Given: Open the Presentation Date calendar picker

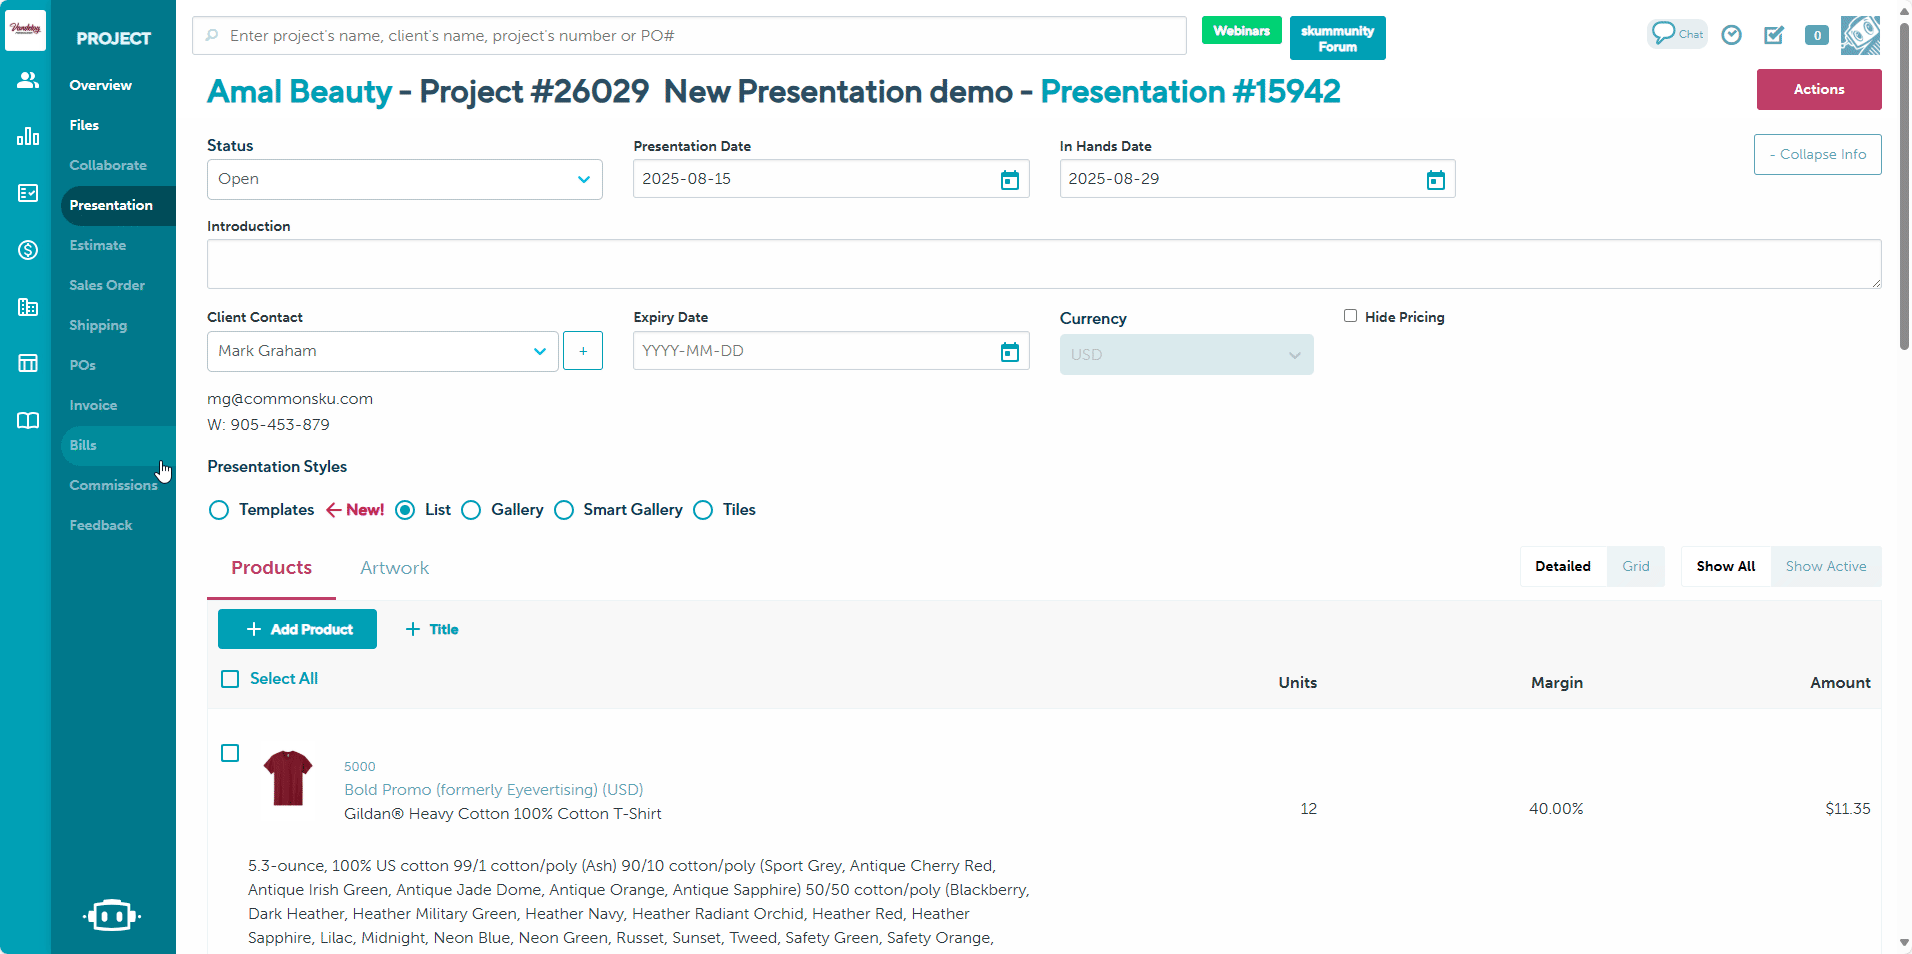Looking at the screenshot, I should (x=1010, y=180).
